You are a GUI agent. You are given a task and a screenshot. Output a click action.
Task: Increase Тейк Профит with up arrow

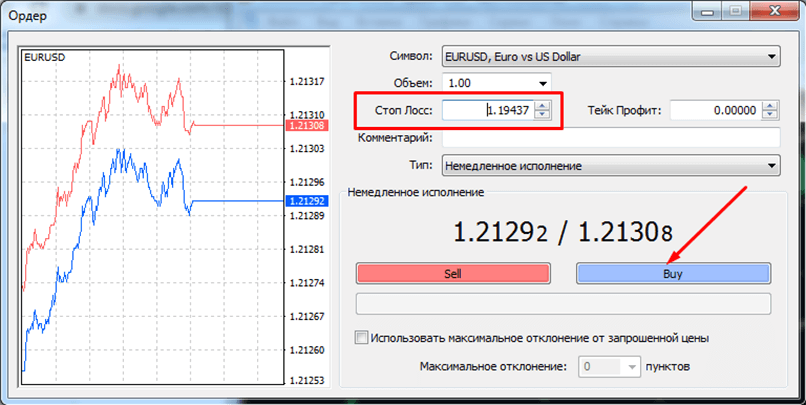coord(770,105)
